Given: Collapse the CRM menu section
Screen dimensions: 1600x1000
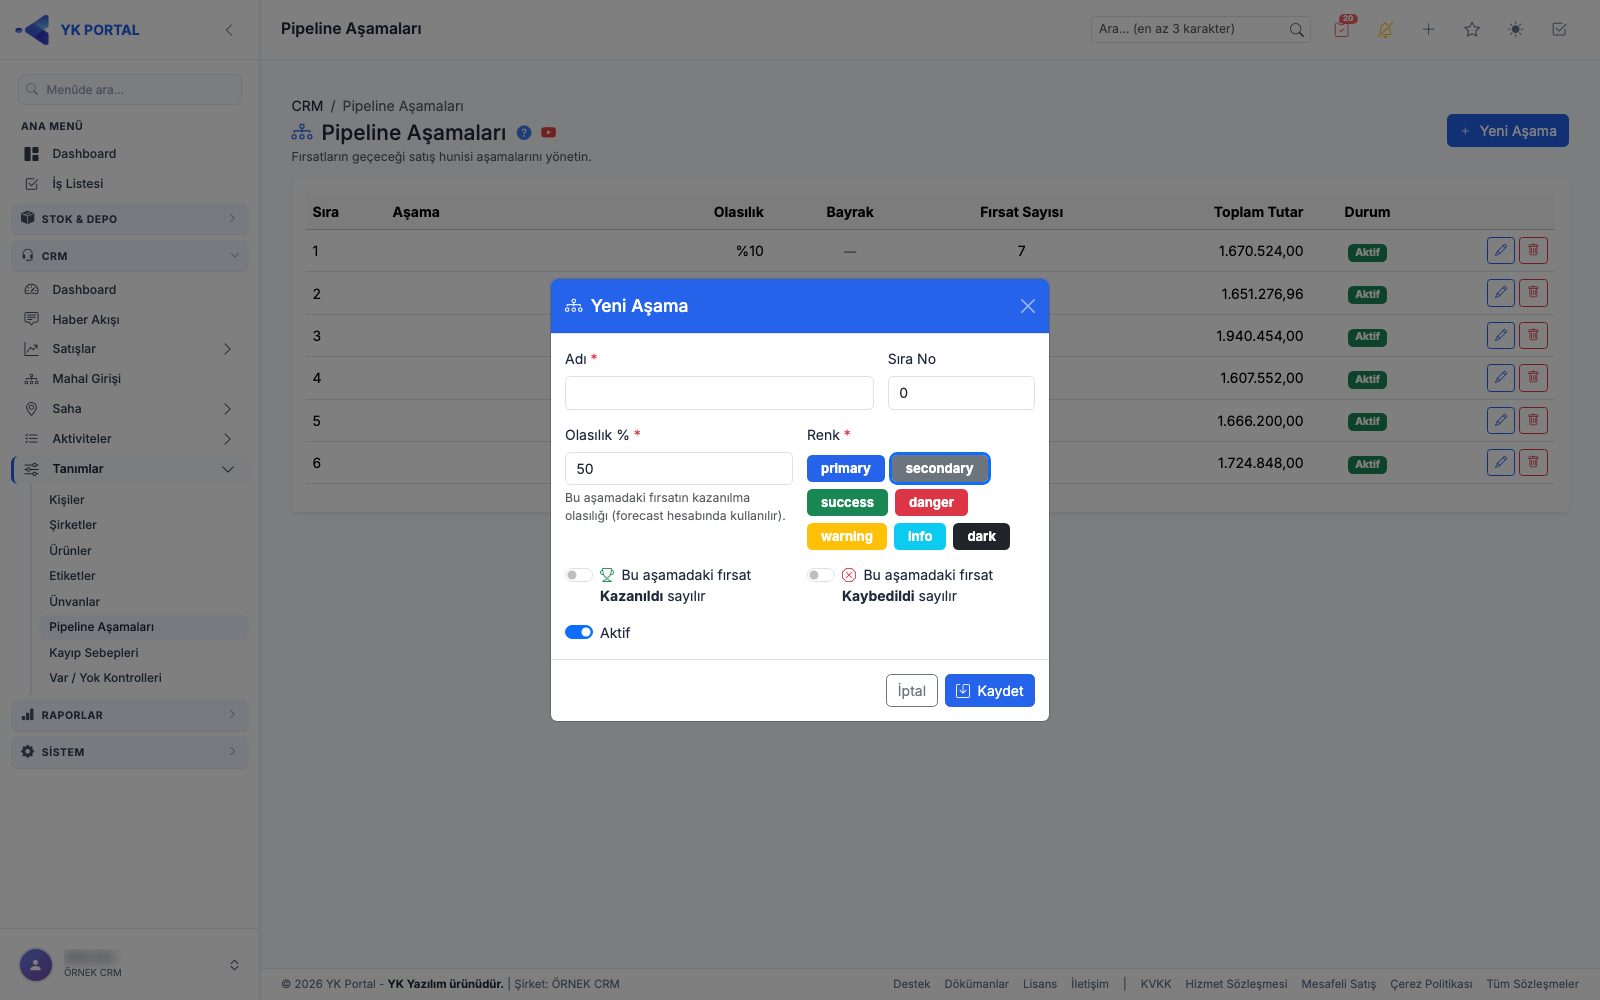Looking at the screenshot, I should click(x=130, y=256).
